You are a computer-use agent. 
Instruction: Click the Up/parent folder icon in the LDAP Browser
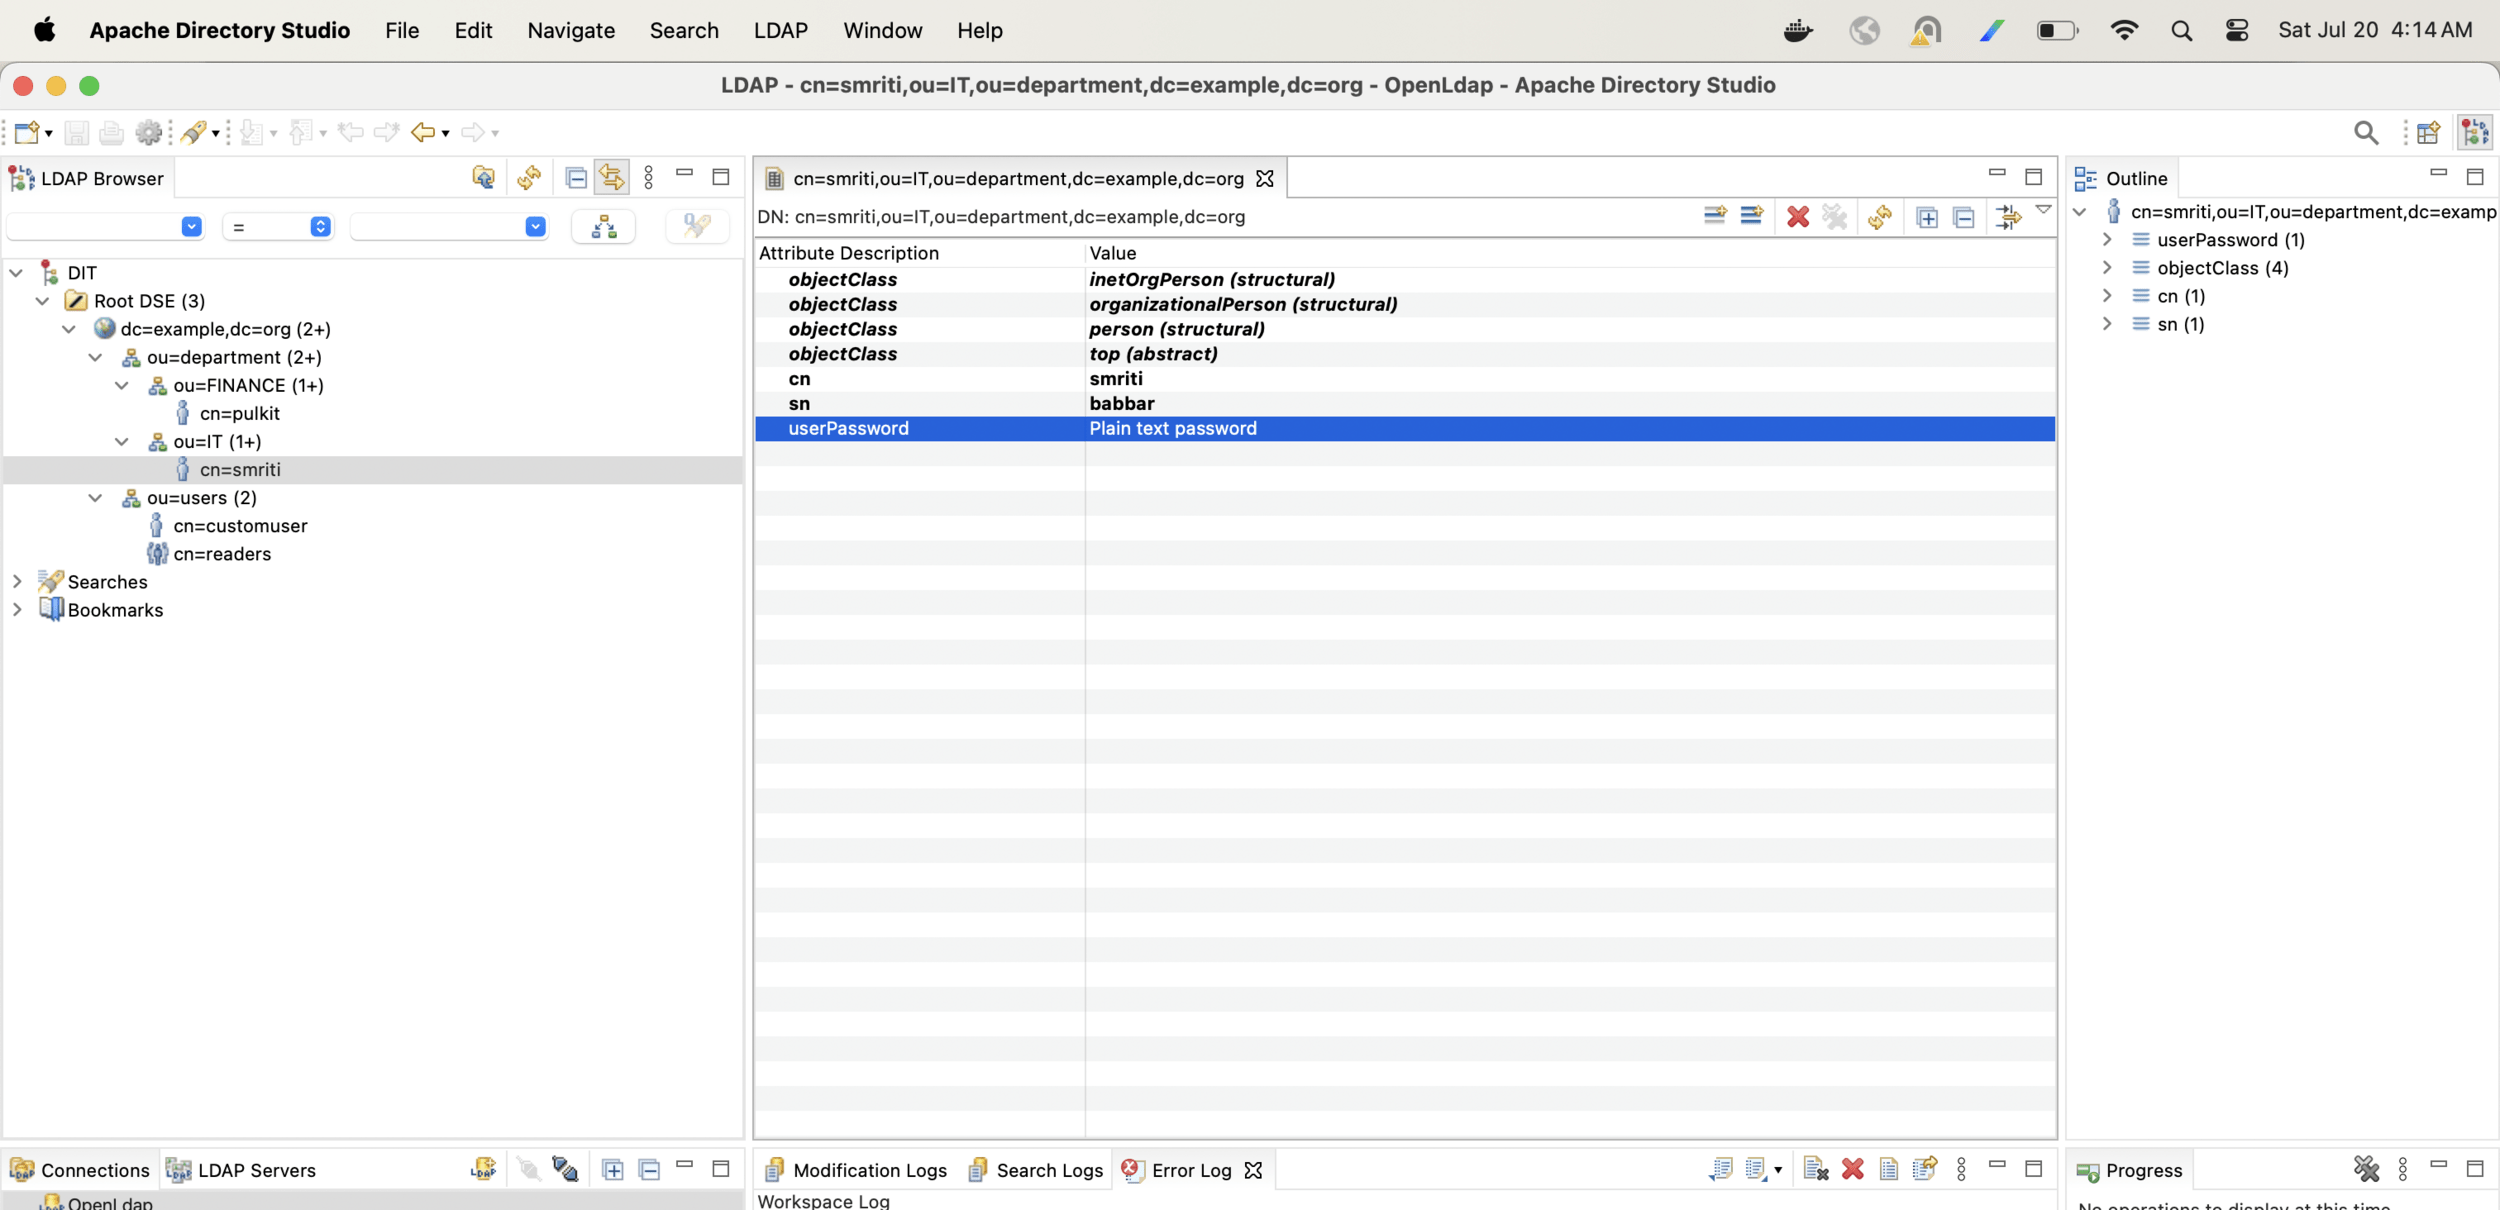pos(483,178)
